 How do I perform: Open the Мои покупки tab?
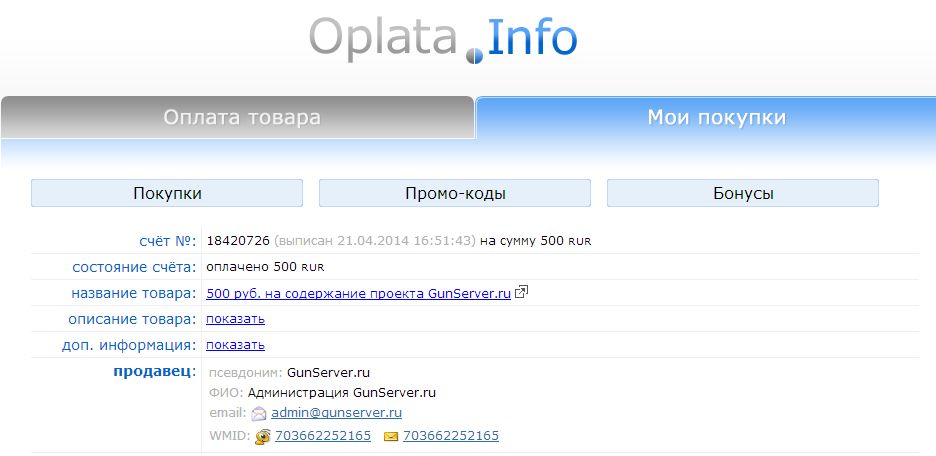point(716,118)
